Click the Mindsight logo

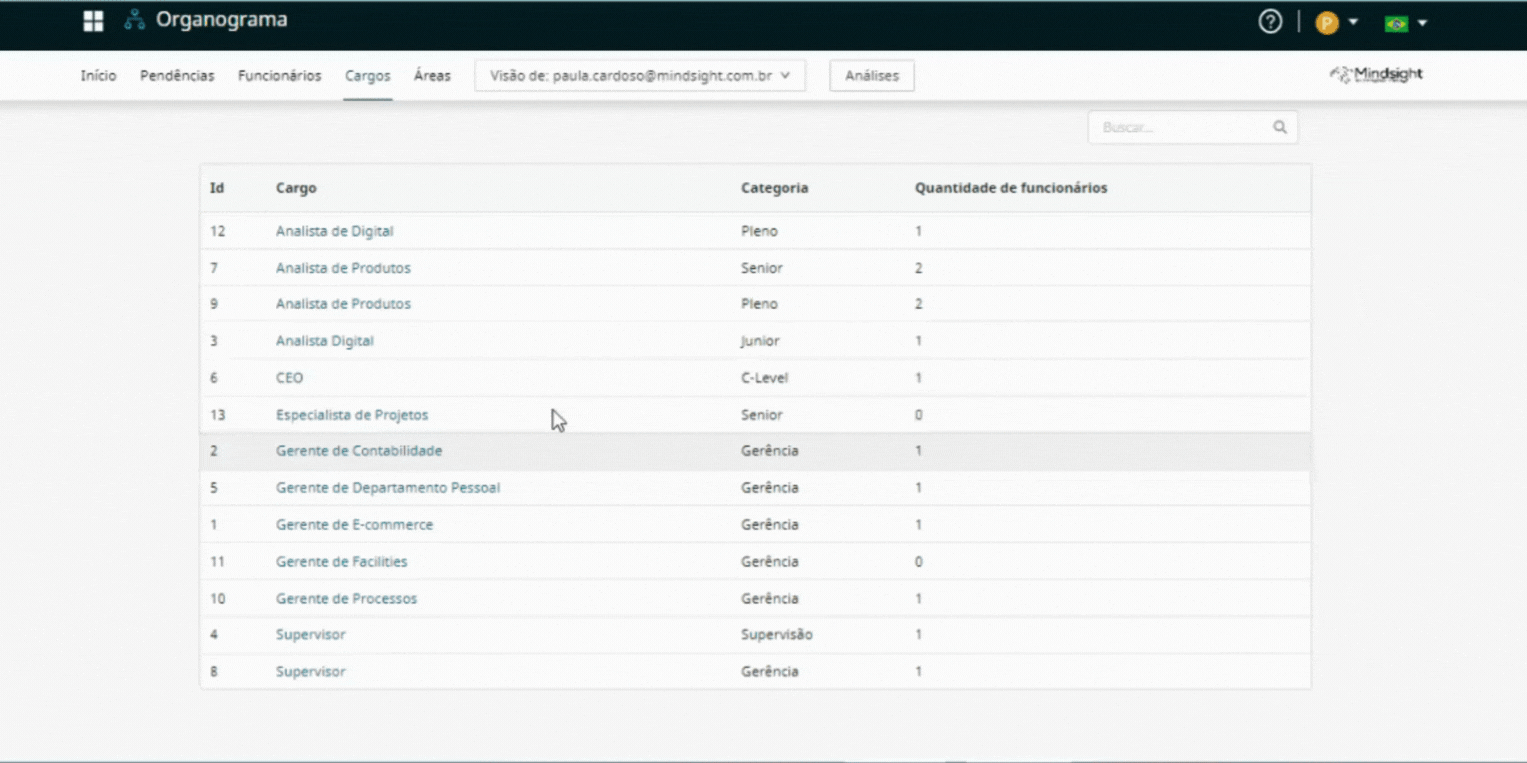click(x=1376, y=74)
